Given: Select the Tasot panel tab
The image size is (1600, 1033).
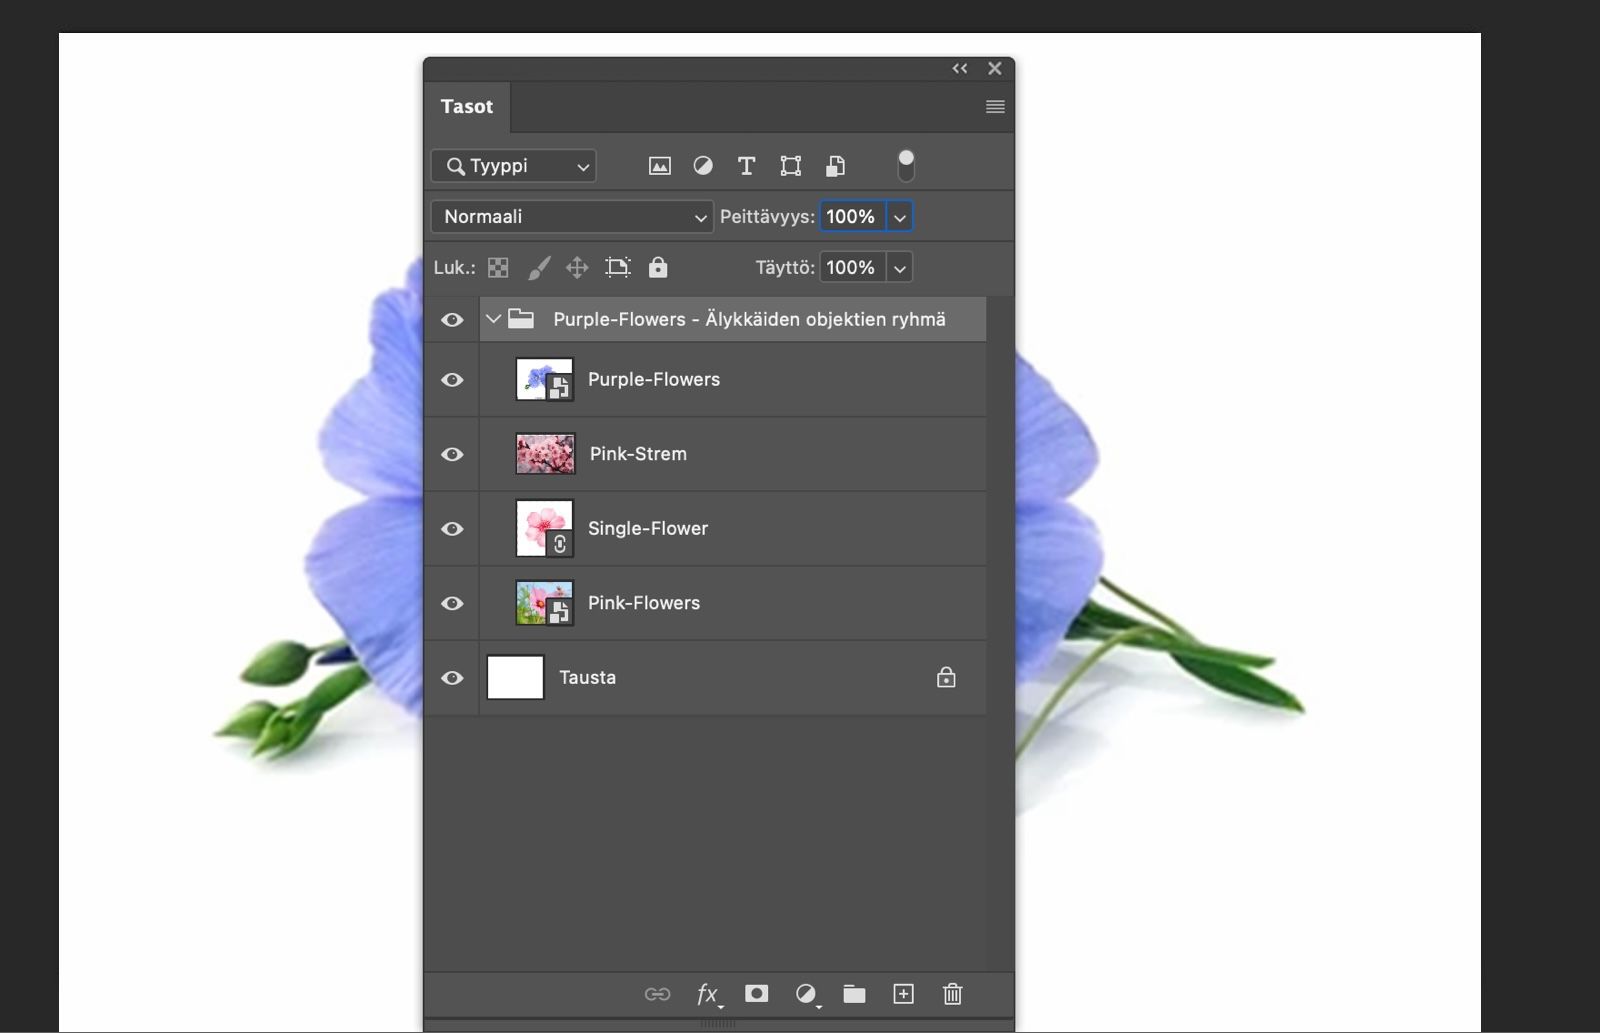Looking at the screenshot, I should (x=467, y=107).
